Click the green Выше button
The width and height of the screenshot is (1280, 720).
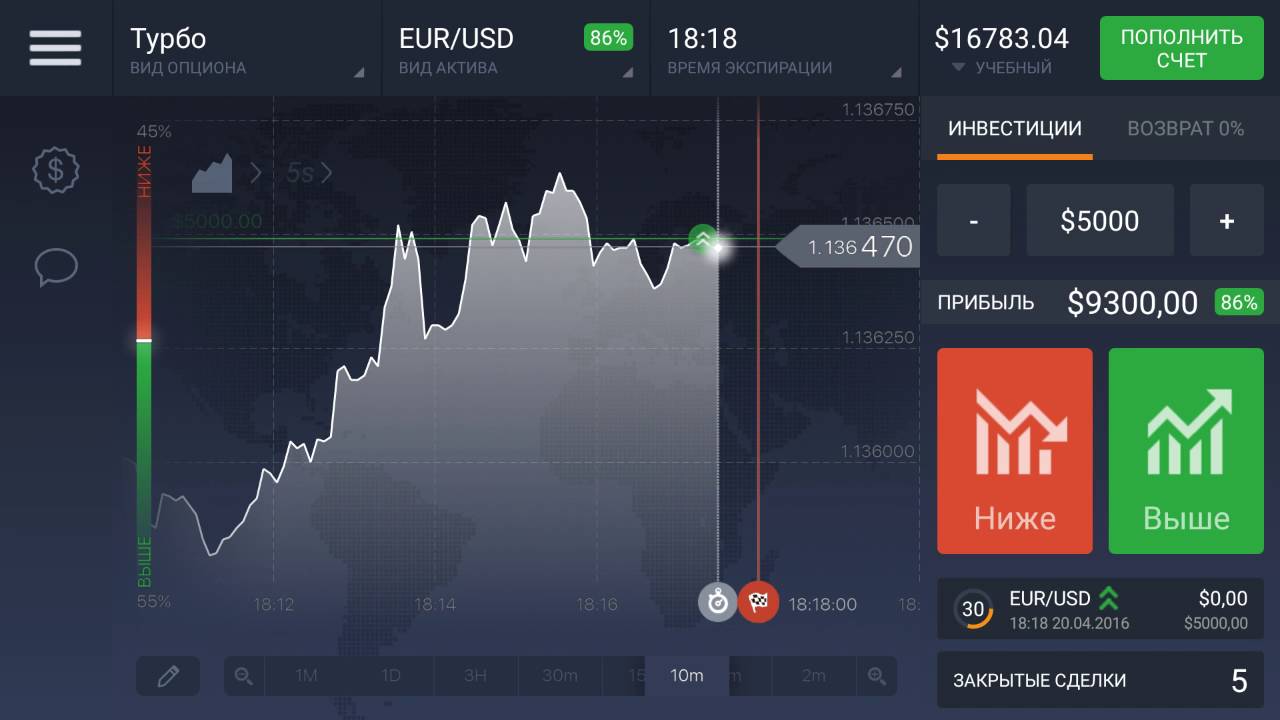(x=1186, y=451)
